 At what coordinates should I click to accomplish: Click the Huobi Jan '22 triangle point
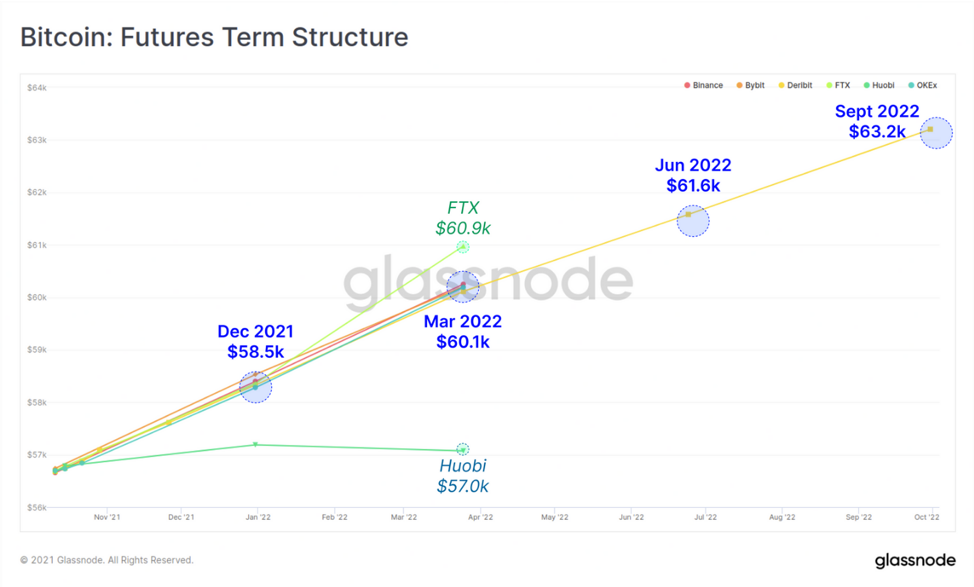[255, 445]
